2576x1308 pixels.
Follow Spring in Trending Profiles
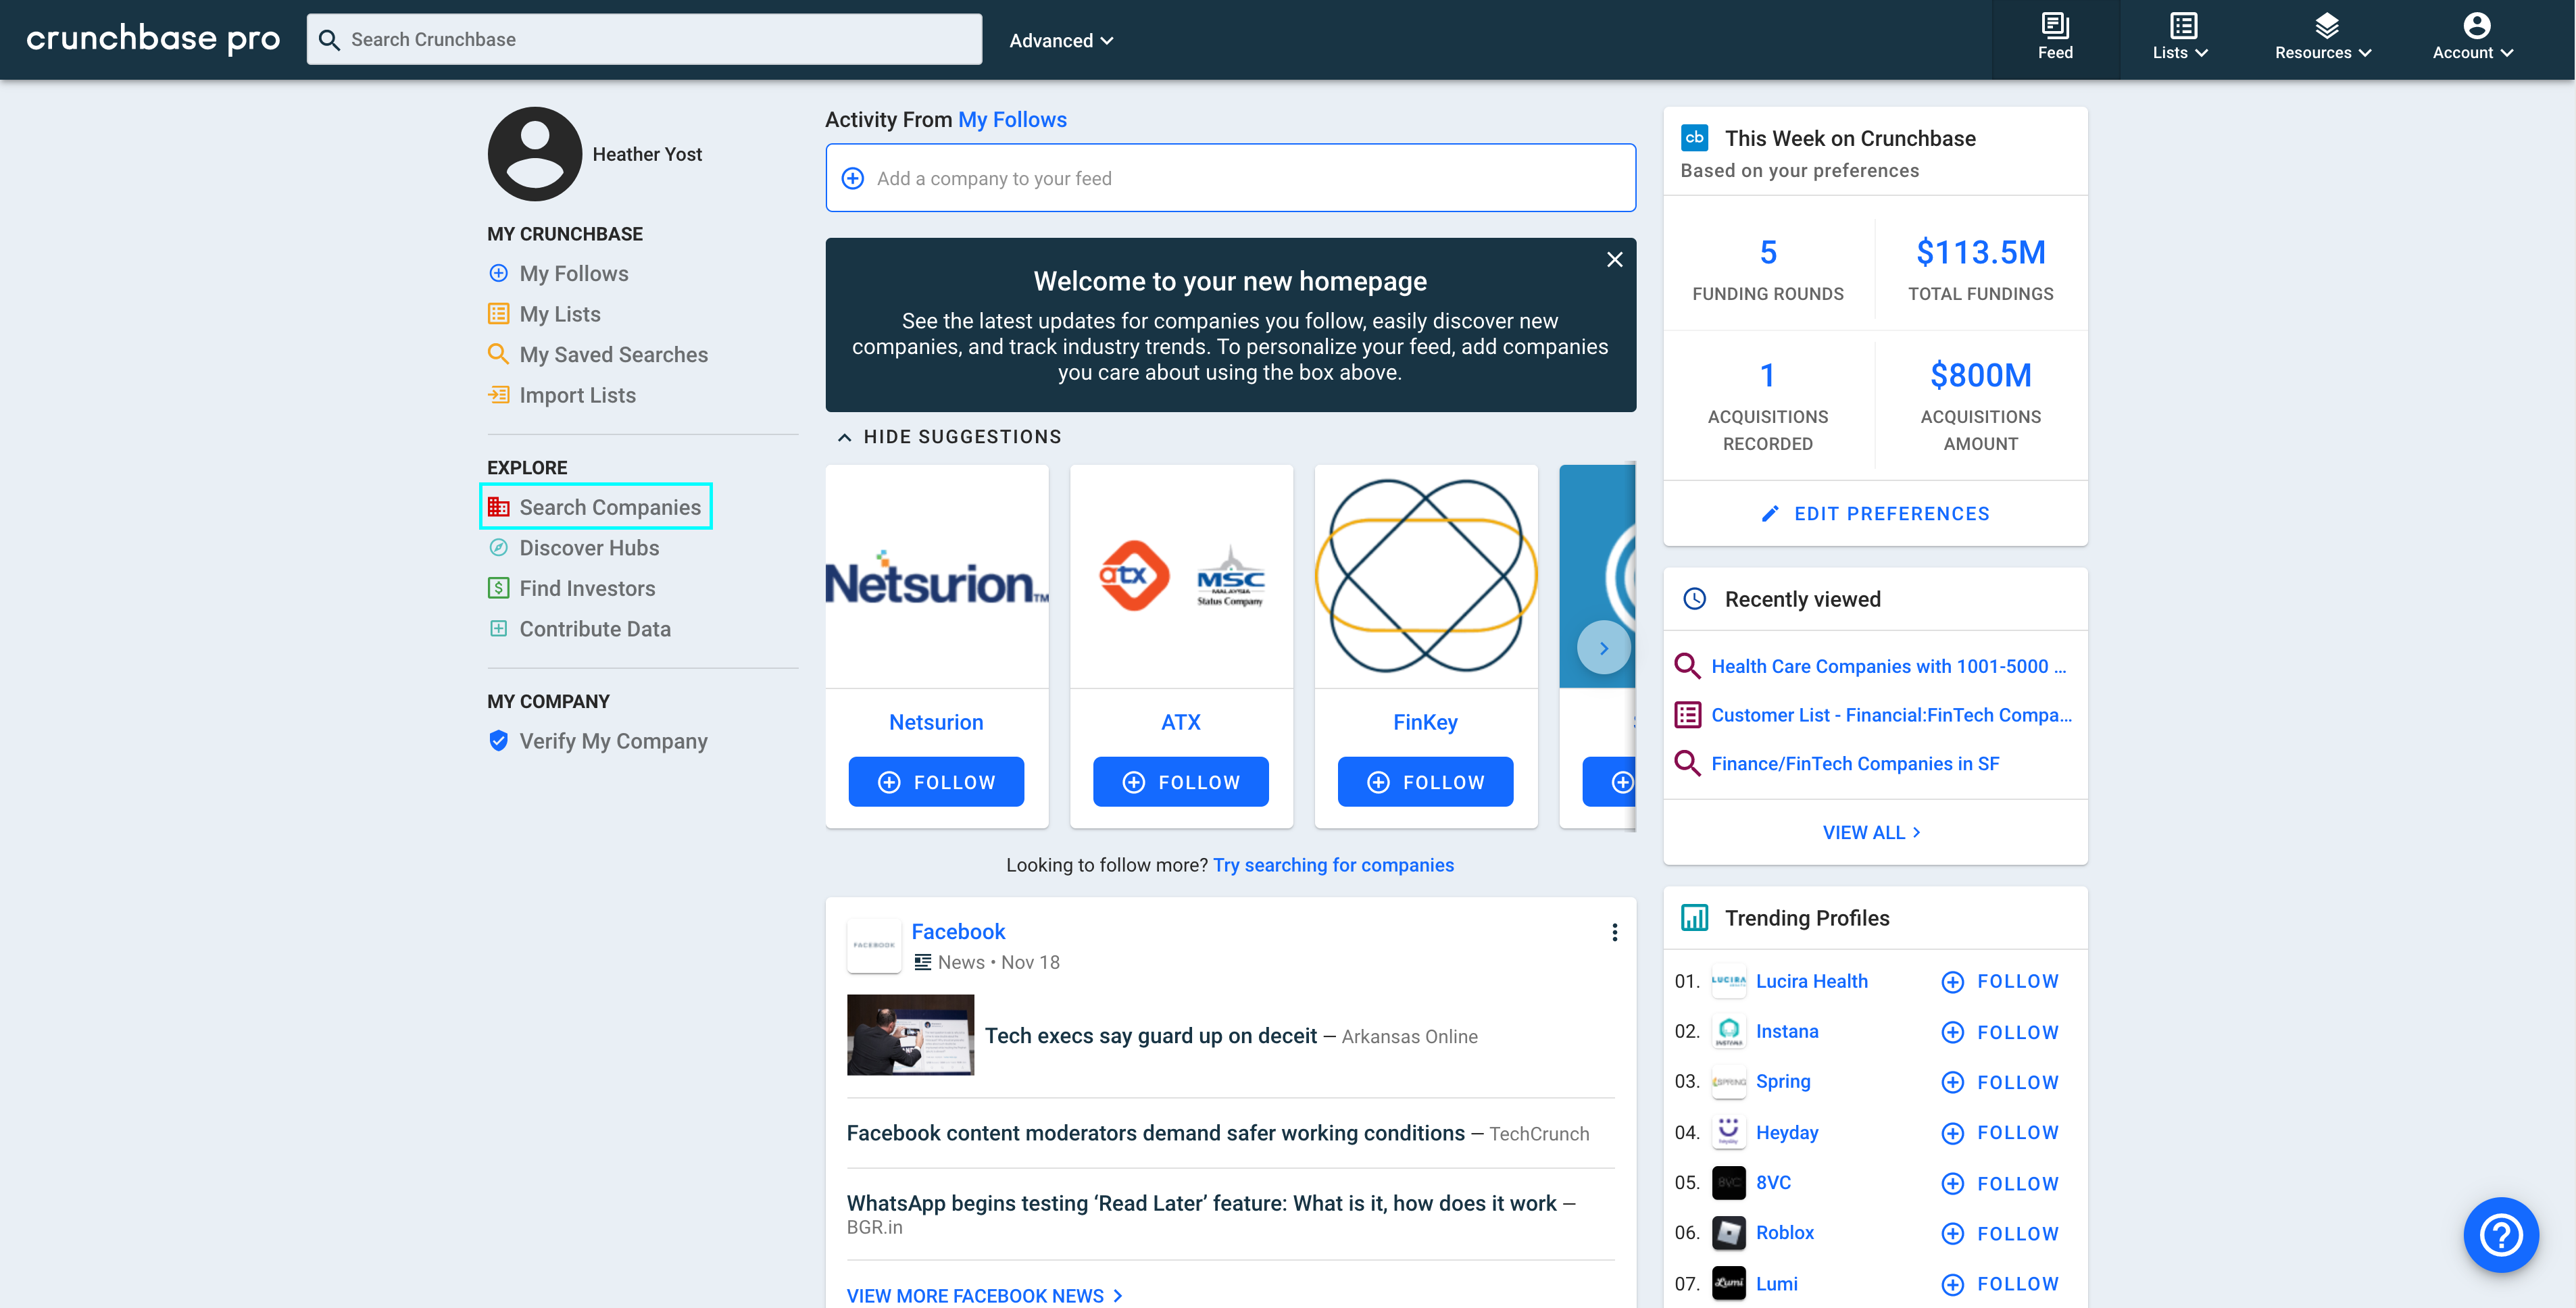[x=1999, y=1082]
